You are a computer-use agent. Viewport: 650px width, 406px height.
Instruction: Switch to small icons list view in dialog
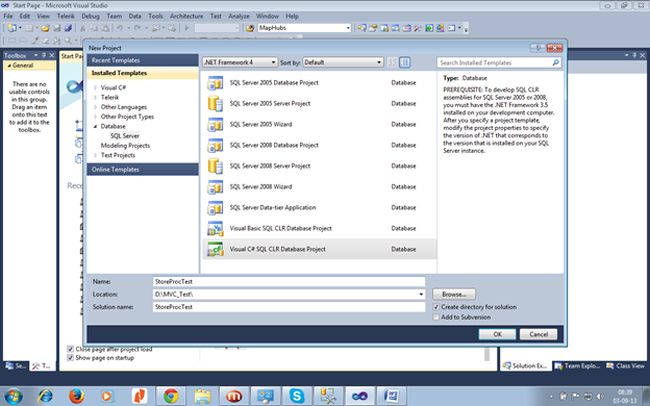391,62
